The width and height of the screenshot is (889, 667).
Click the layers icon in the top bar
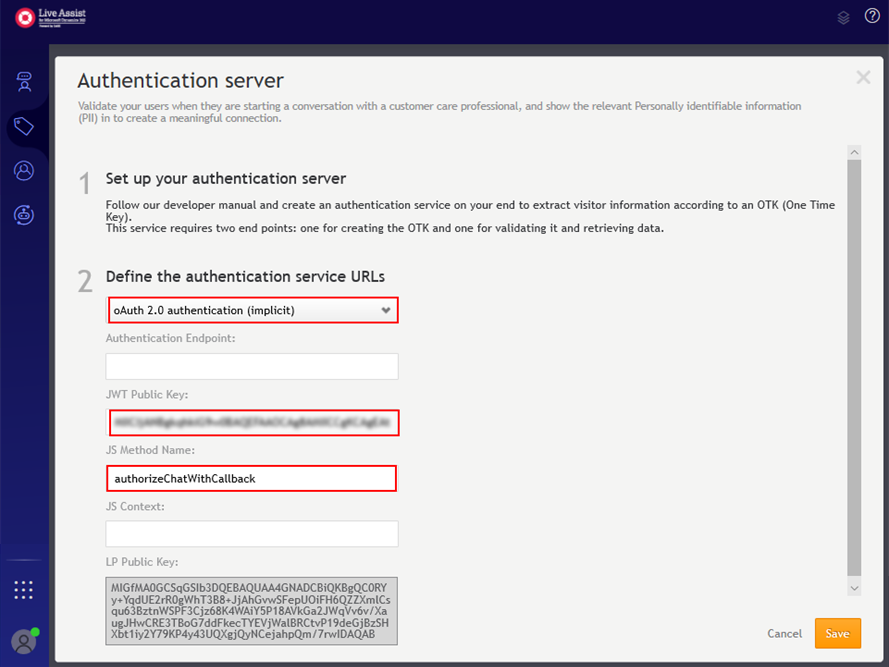coord(843,17)
